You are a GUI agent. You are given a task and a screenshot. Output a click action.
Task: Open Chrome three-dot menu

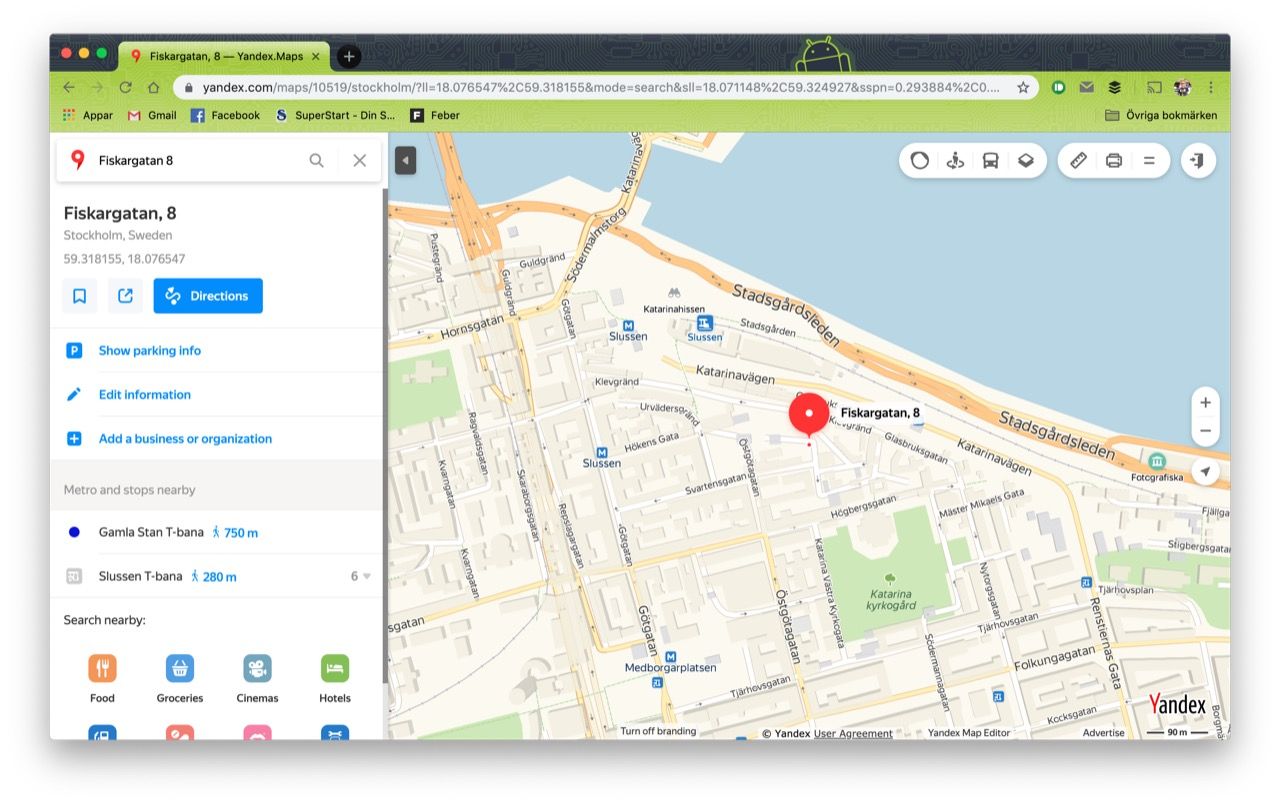(x=1211, y=87)
